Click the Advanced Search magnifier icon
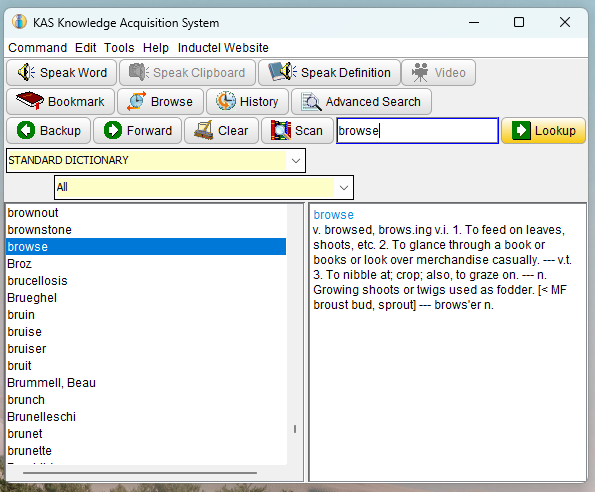Viewport: 595px width, 492px height. pos(311,102)
